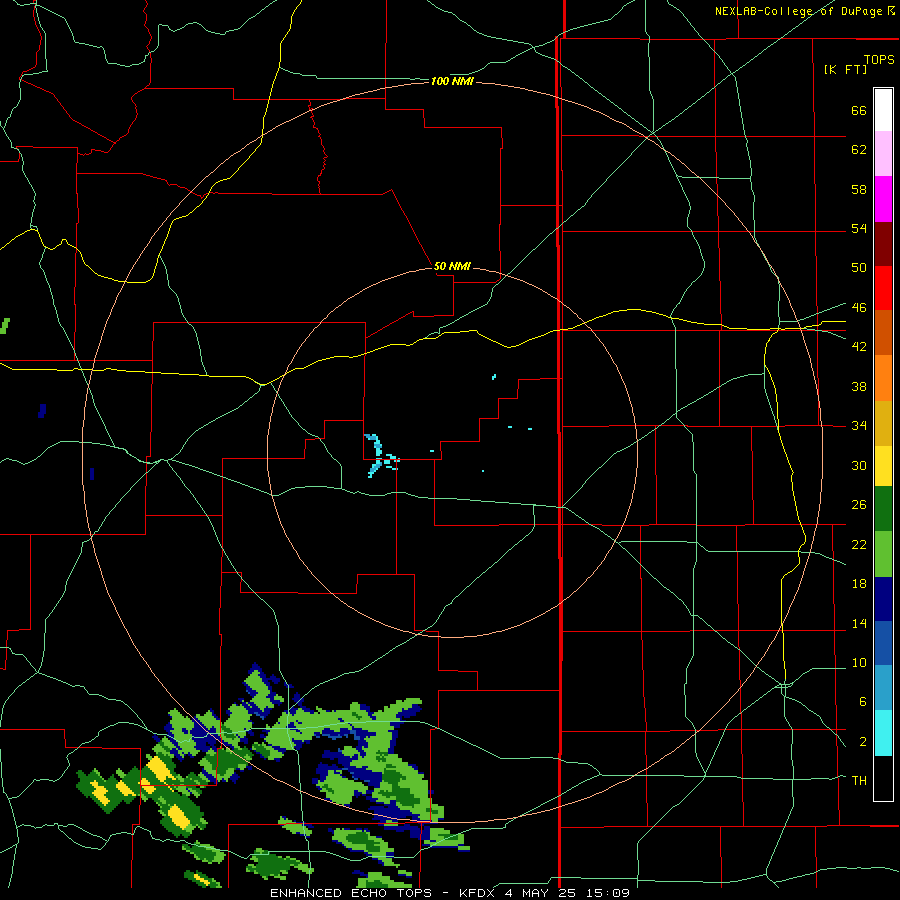Screen dimensions: 900x900
Task: Select the dark green legend swatch
Action: (x=883, y=509)
